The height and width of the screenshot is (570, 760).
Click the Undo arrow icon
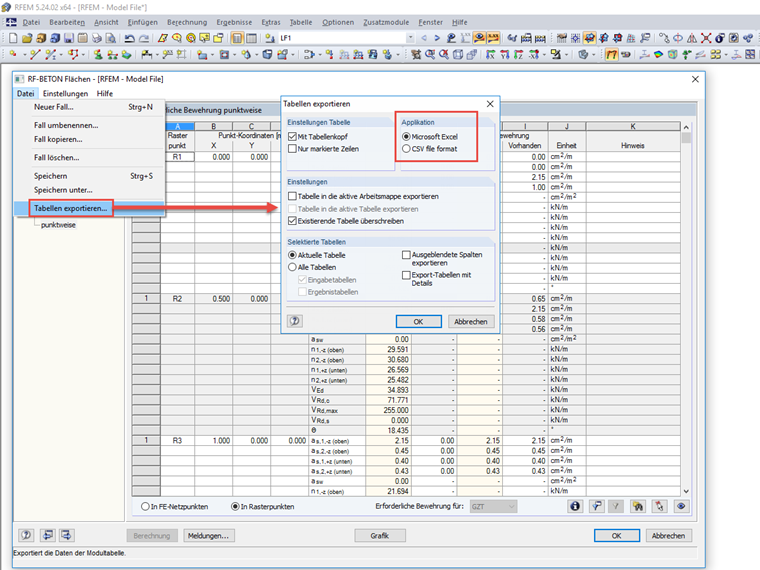(129, 38)
